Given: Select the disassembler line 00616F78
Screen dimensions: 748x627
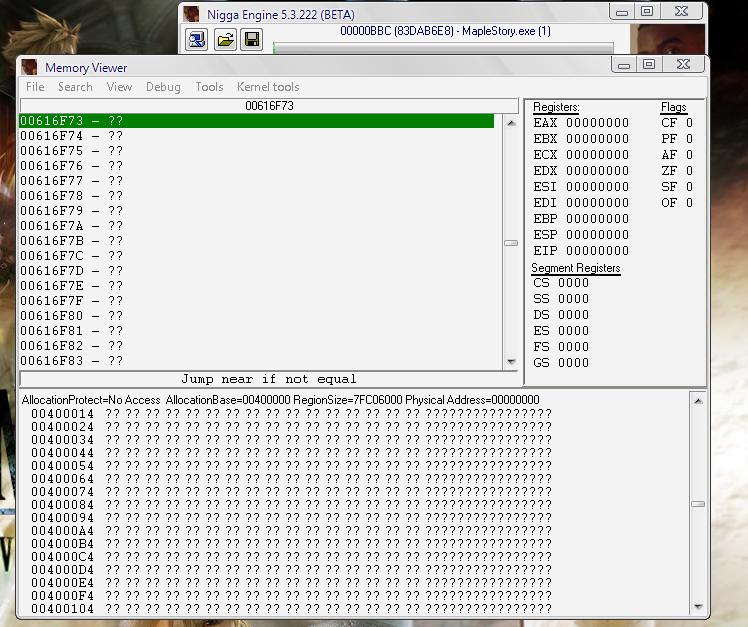Looking at the screenshot, I should (x=257, y=196).
